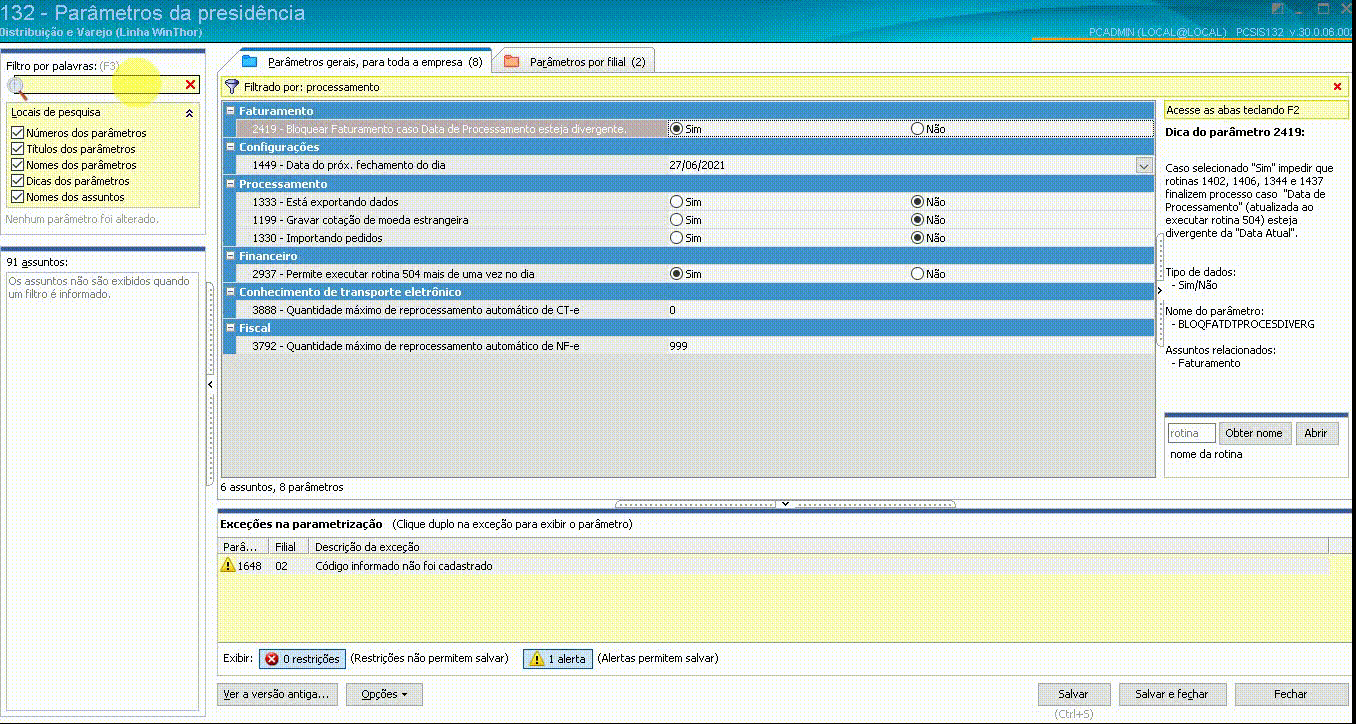The image size is (1356, 724).
Task: Select 'Sim' for 1199 Gravar cotação de moeda
Action: point(677,220)
